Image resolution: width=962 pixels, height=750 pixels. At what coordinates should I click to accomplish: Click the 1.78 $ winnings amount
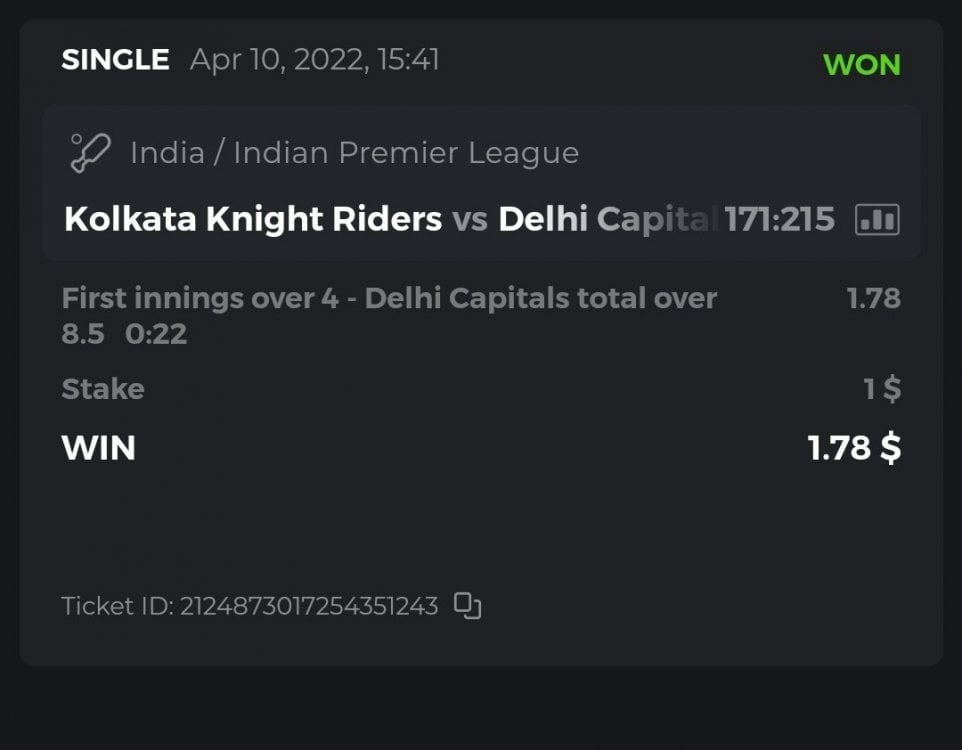coord(854,447)
